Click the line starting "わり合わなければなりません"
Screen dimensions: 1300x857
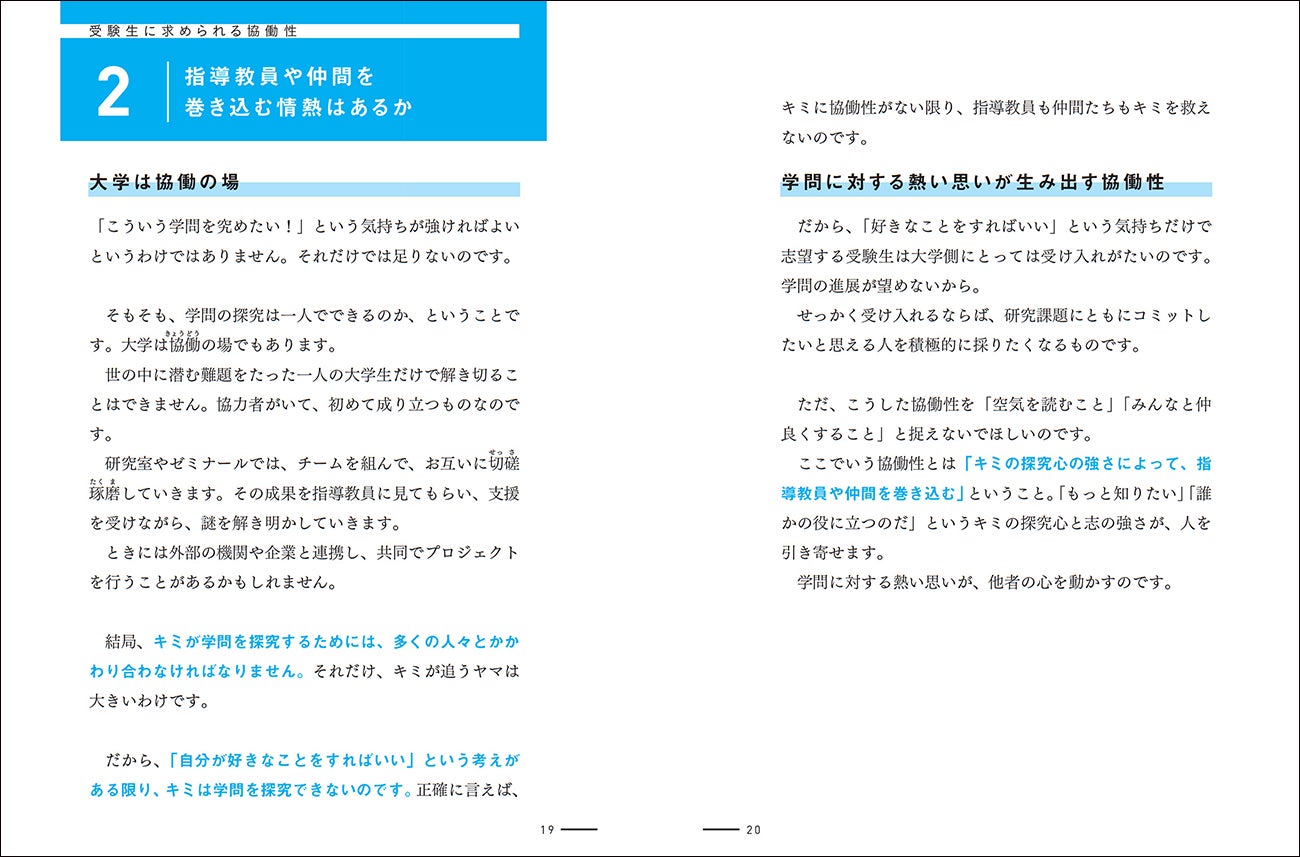click(305, 672)
